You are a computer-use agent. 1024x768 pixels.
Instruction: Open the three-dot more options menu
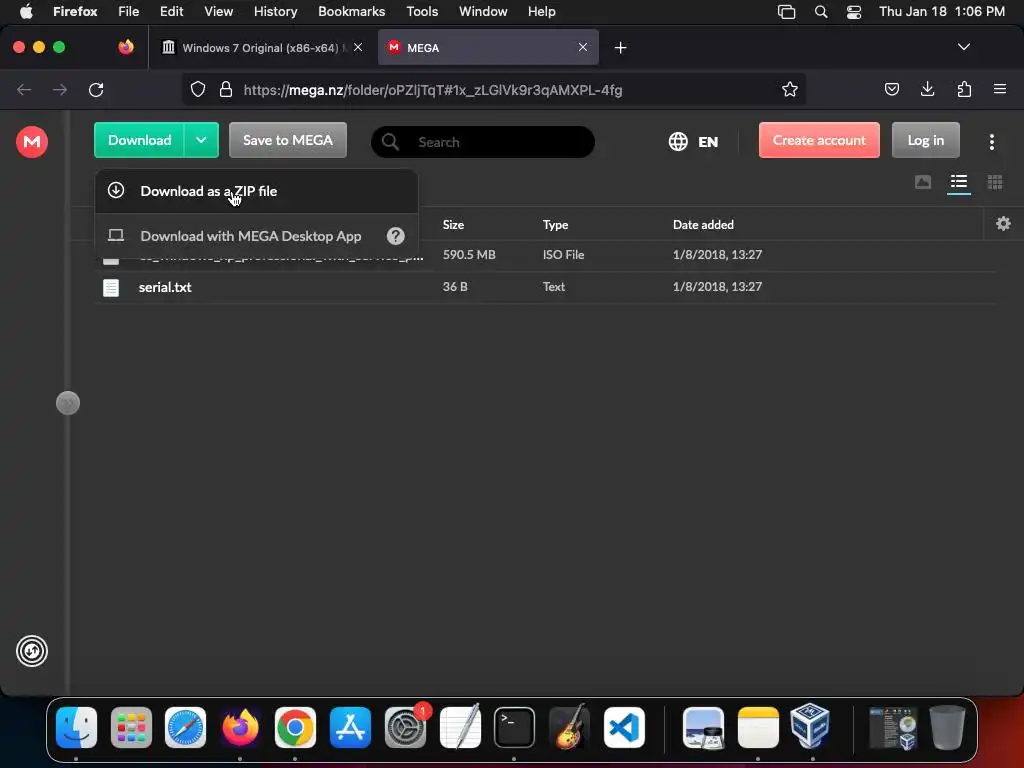[x=991, y=142]
